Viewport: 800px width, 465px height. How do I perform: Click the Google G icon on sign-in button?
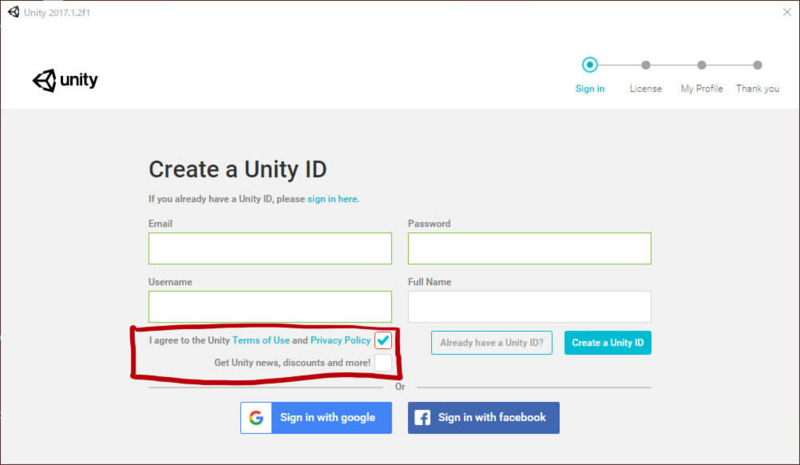(256, 418)
